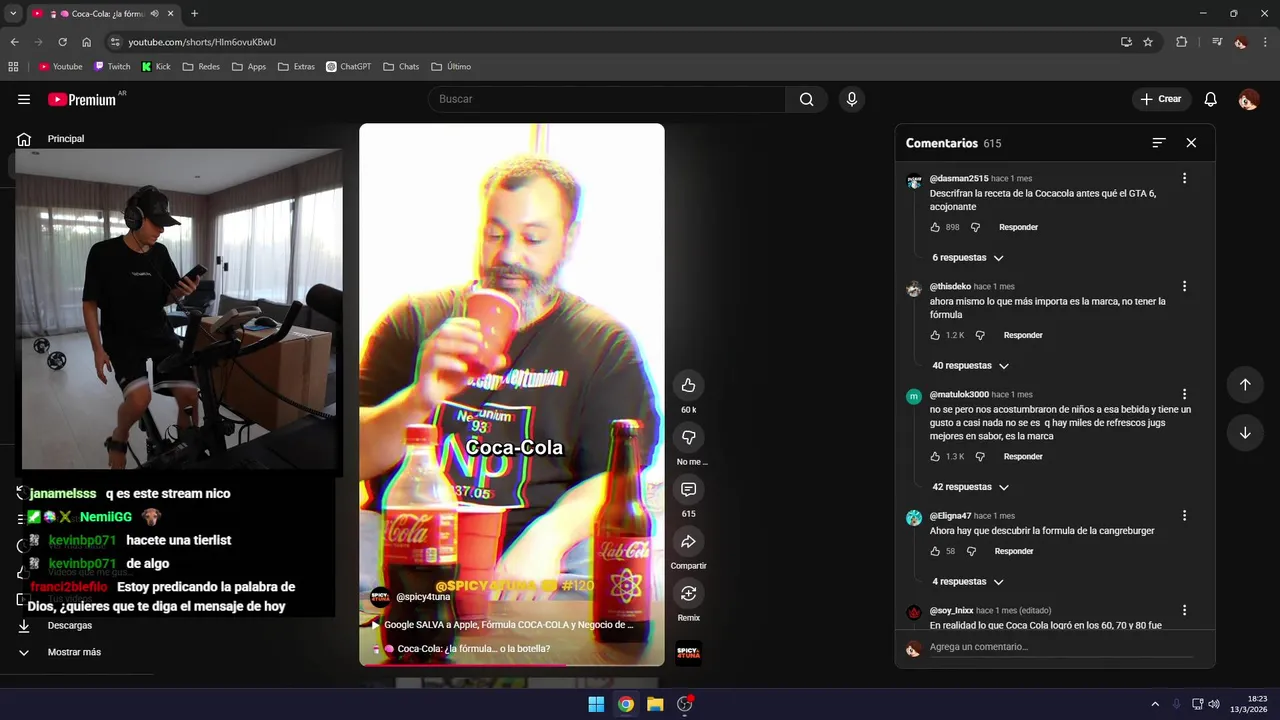Open the comments icon showing 615
1280x720 pixels.
click(x=688, y=490)
